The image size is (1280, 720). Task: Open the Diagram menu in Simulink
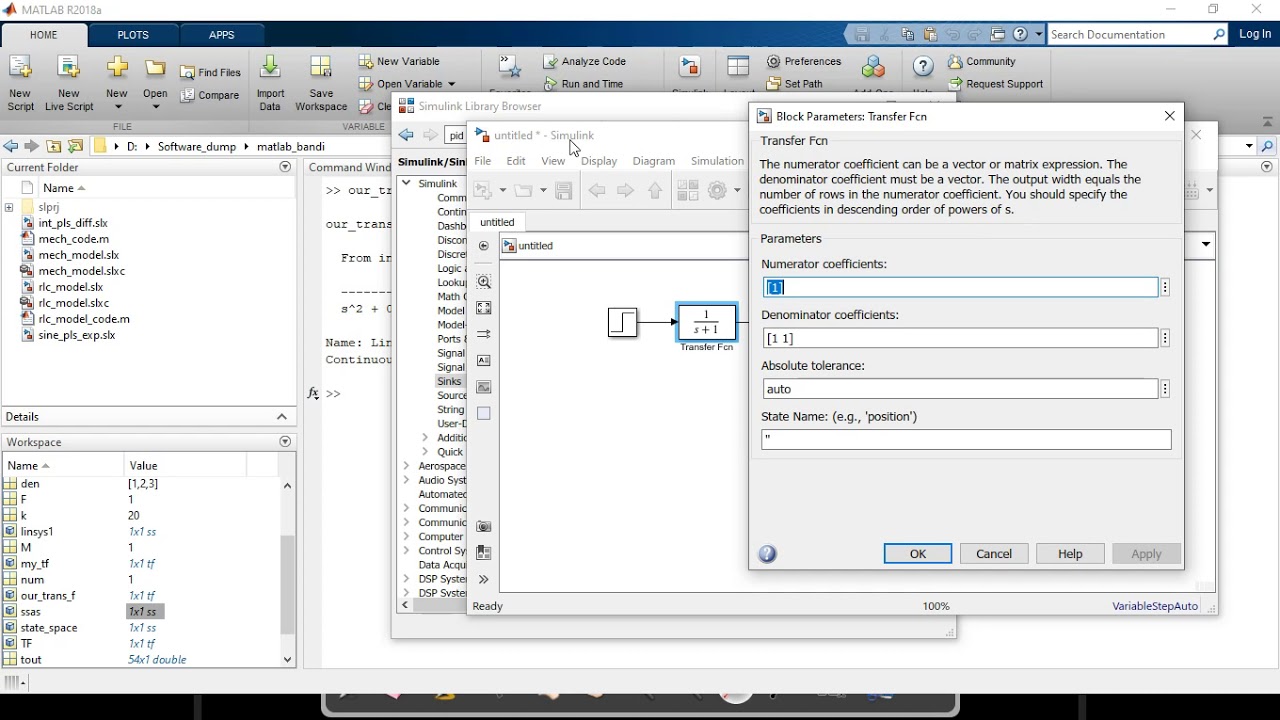[x=654, y=161]
